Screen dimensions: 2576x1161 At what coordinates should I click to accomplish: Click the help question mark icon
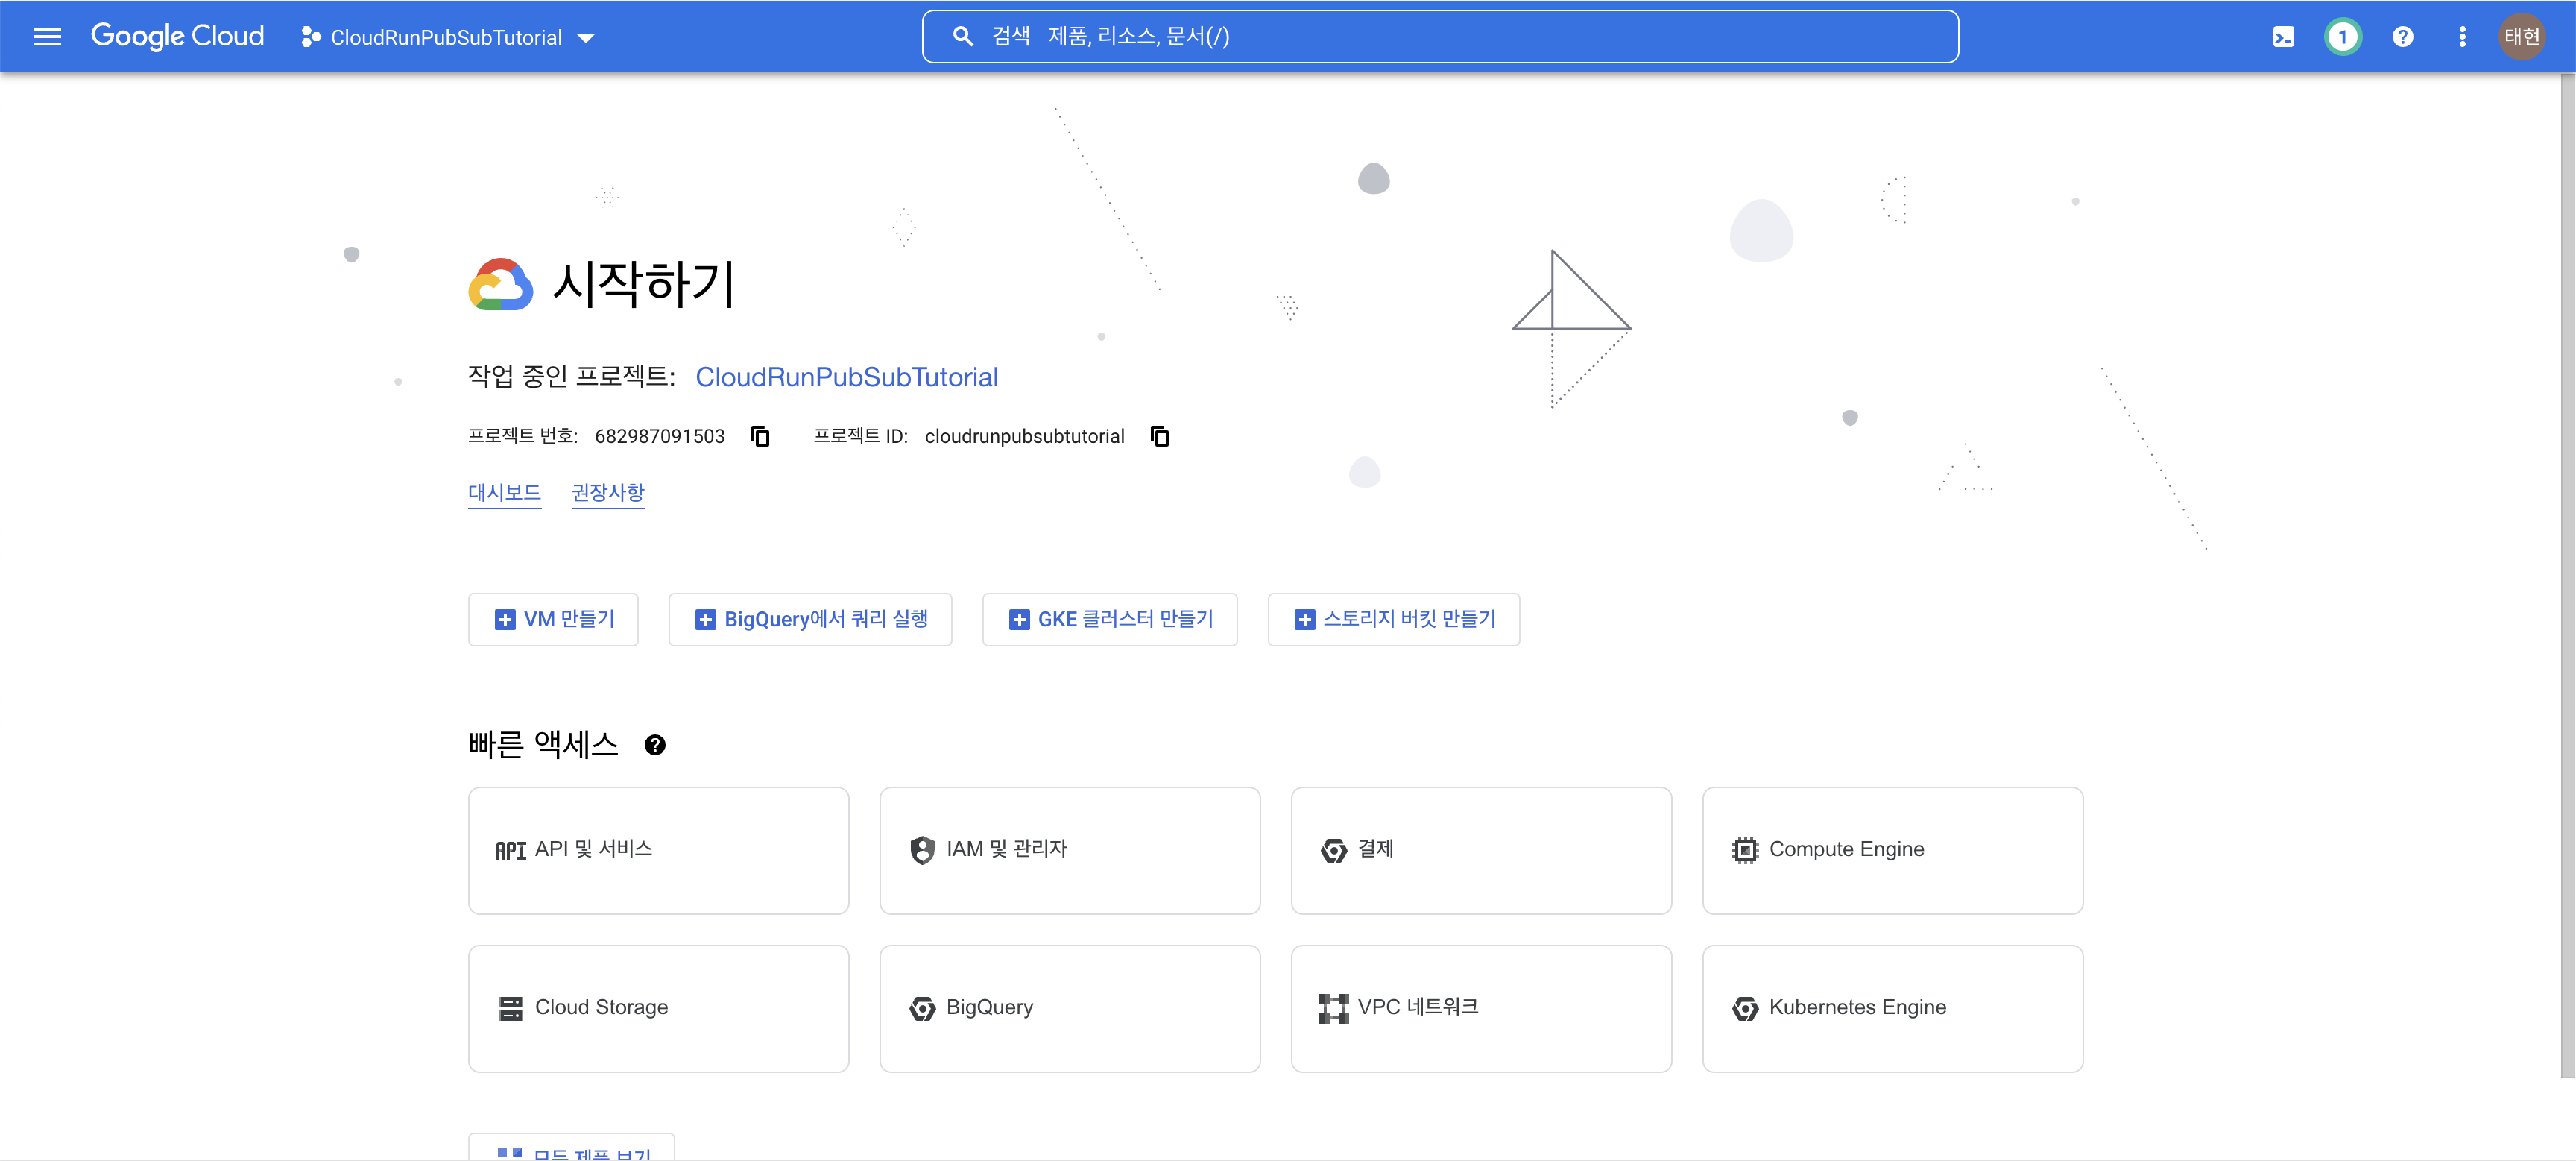[2402, 37]
